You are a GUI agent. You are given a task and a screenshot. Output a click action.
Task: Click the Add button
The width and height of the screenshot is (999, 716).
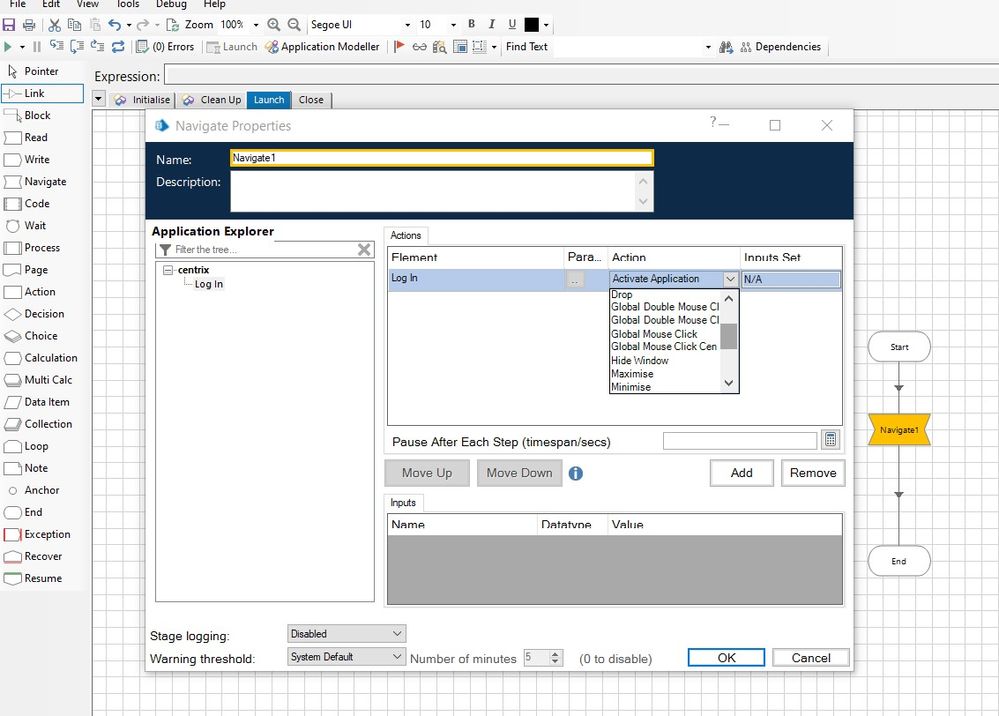741,473
